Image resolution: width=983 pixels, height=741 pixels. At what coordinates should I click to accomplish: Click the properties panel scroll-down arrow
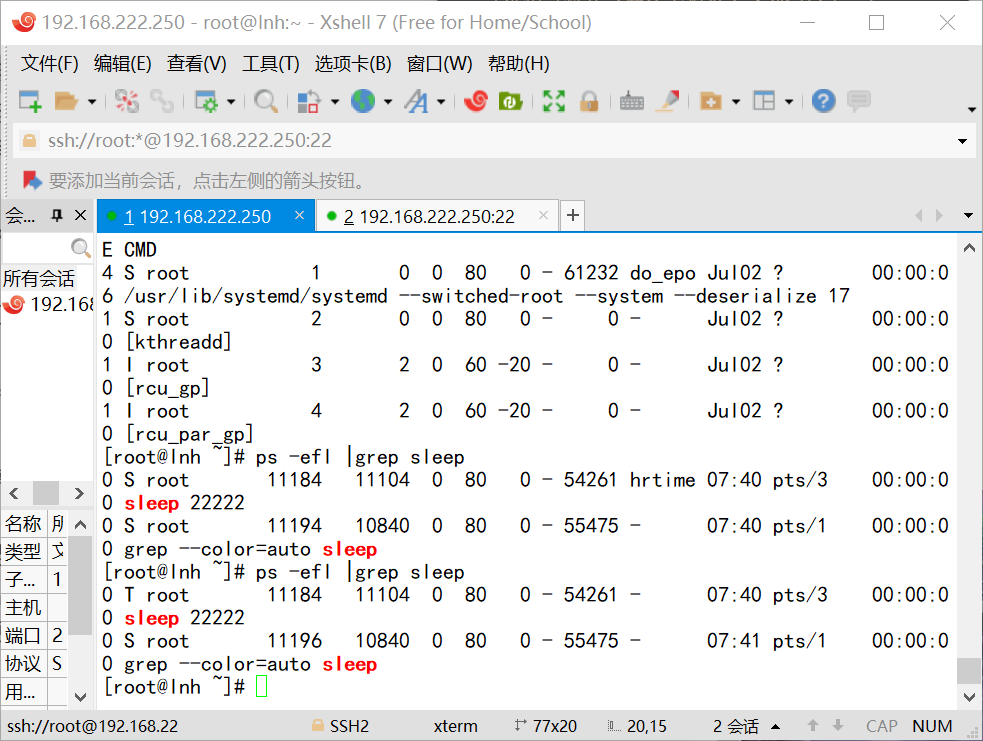[80, 696]
